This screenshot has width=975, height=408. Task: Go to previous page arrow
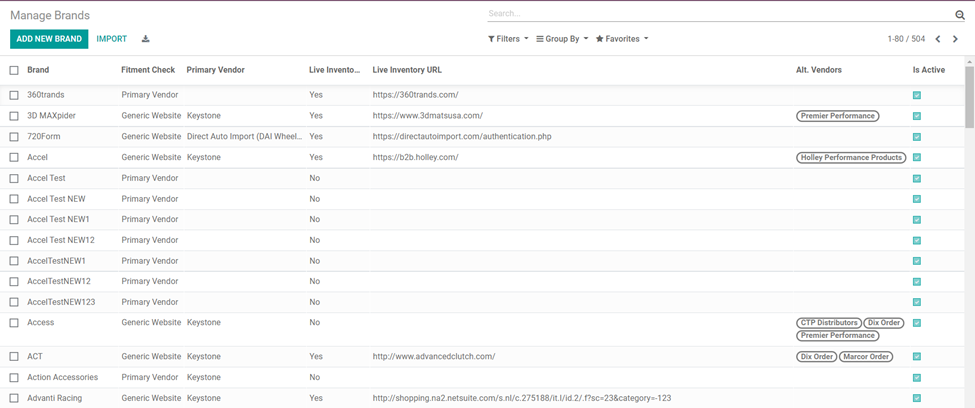(938, 39)
